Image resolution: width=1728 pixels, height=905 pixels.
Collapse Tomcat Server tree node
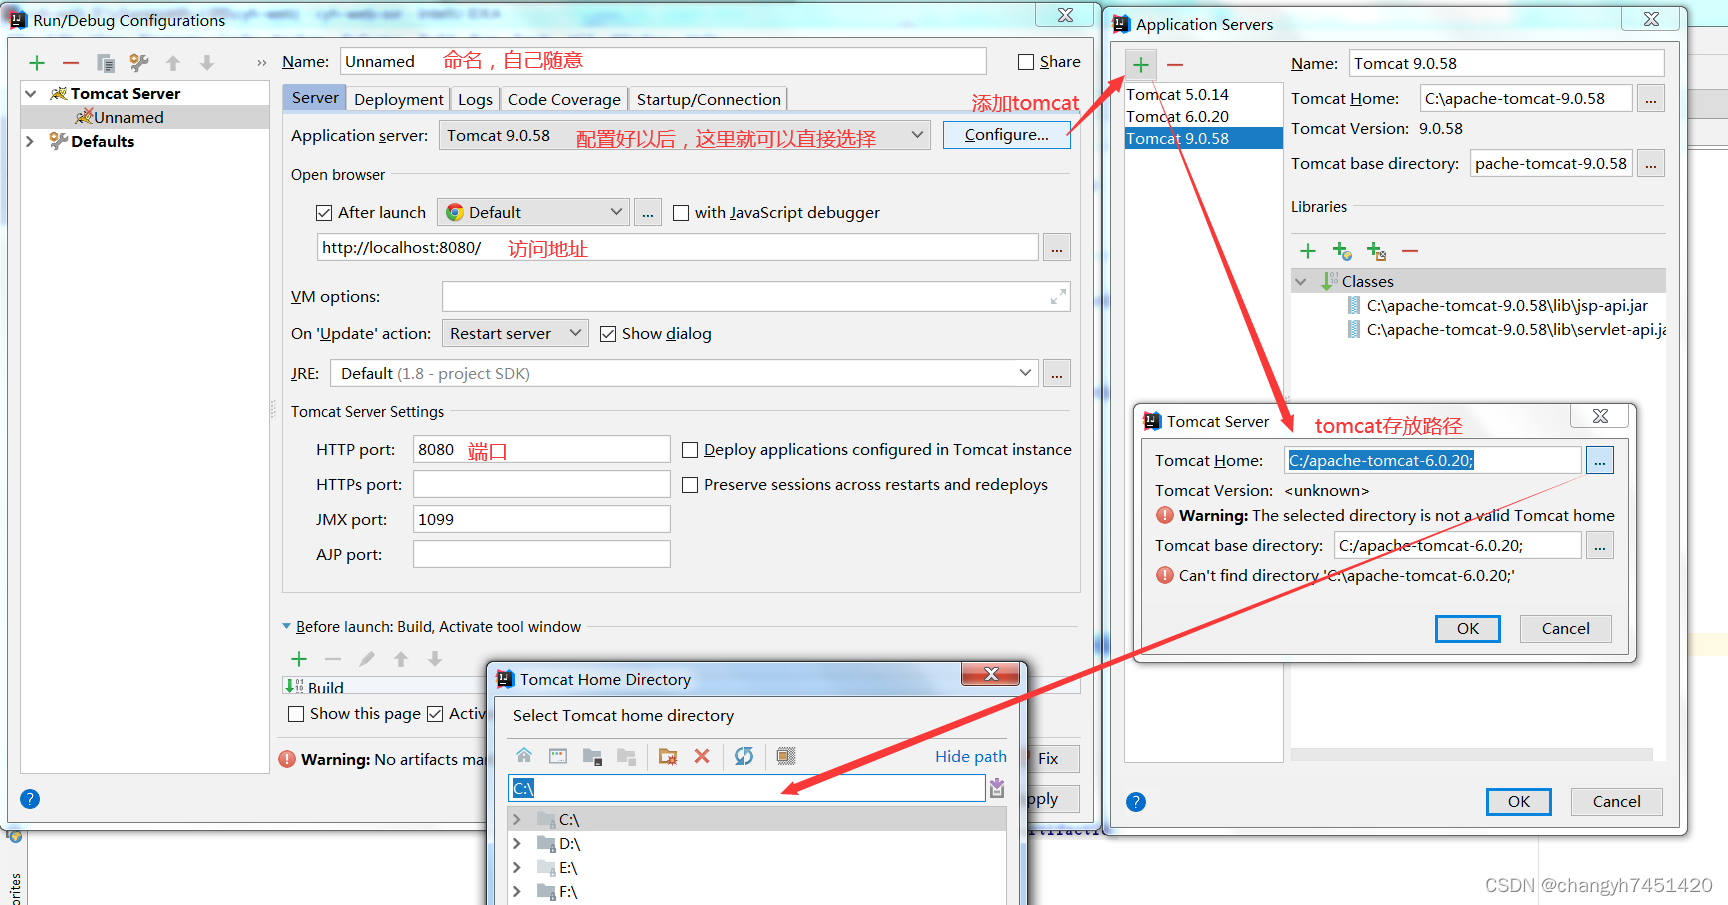tap(31, 93)
